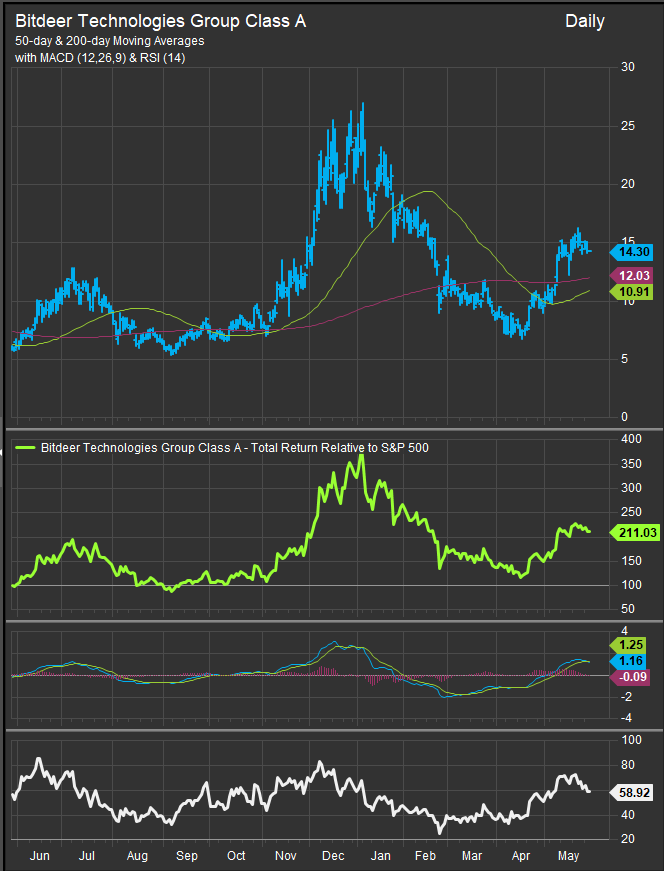
Task: Click the 400 relative return axis label
Action: (x=631, y=439)
